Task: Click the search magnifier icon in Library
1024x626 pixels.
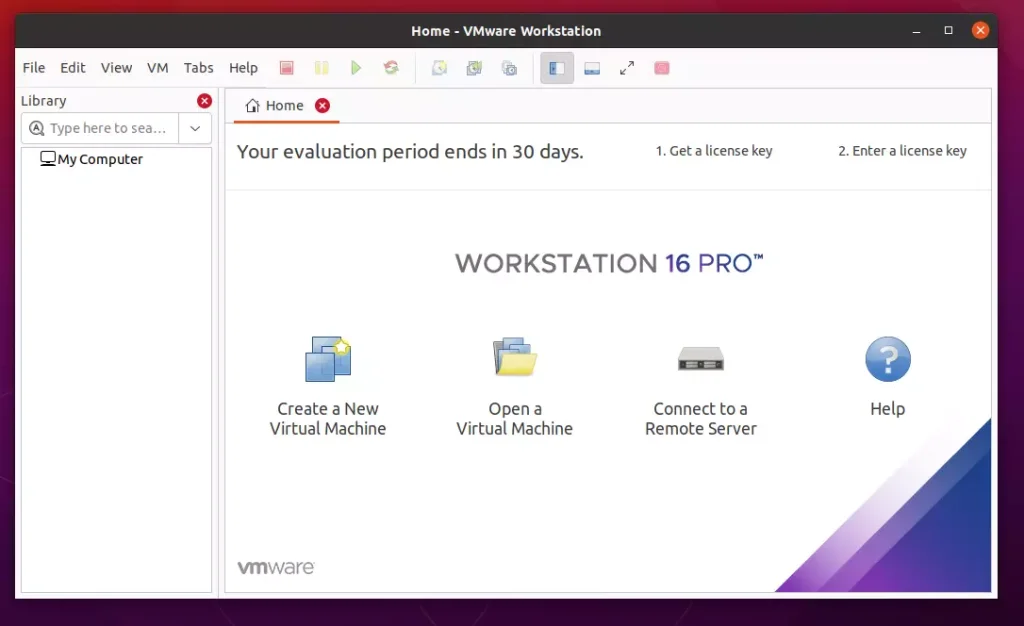Action: pyautogui.click(x=37, y=128)
